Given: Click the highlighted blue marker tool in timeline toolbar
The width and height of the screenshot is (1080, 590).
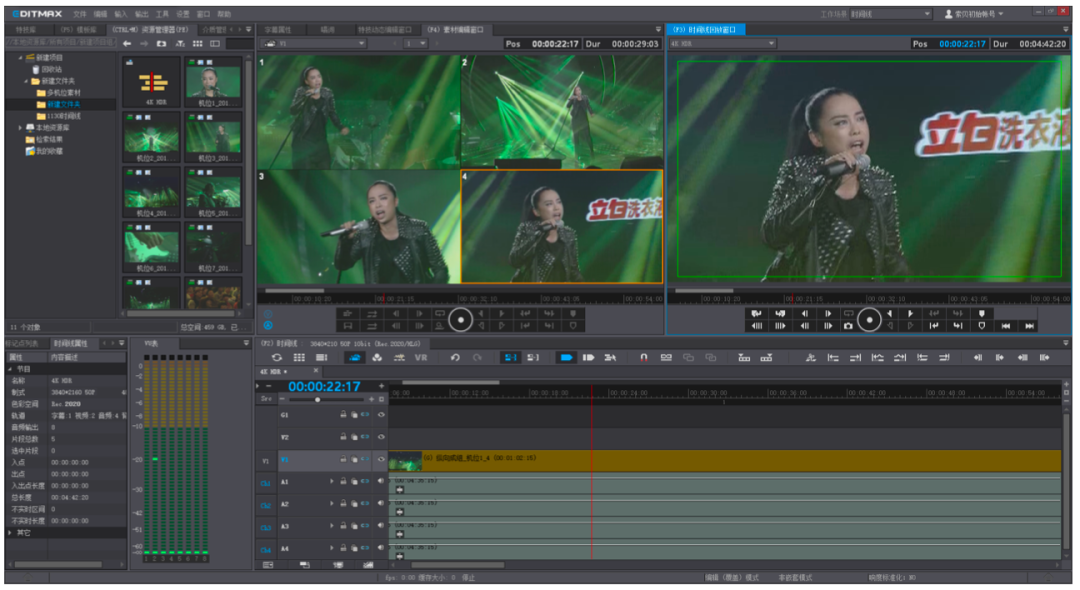Looking at the screenshot, I should click(566, 357).
